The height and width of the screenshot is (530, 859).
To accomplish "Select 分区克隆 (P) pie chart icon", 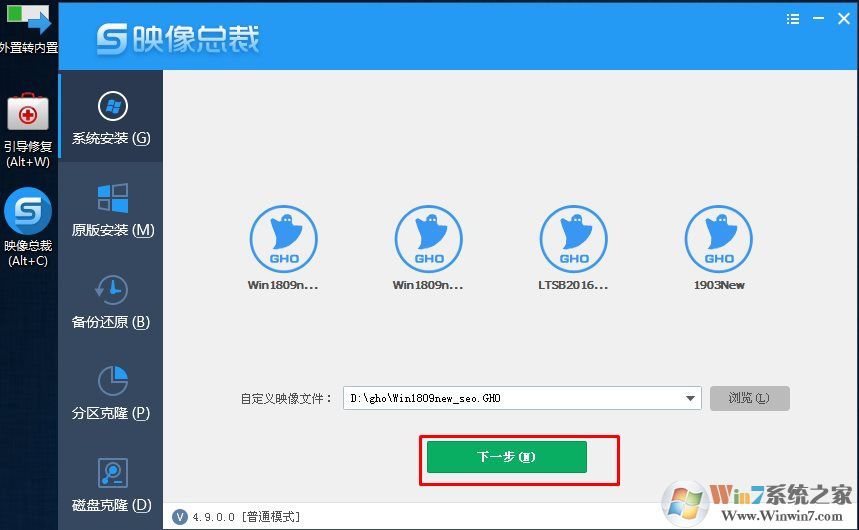I will [x=111, y=381].
